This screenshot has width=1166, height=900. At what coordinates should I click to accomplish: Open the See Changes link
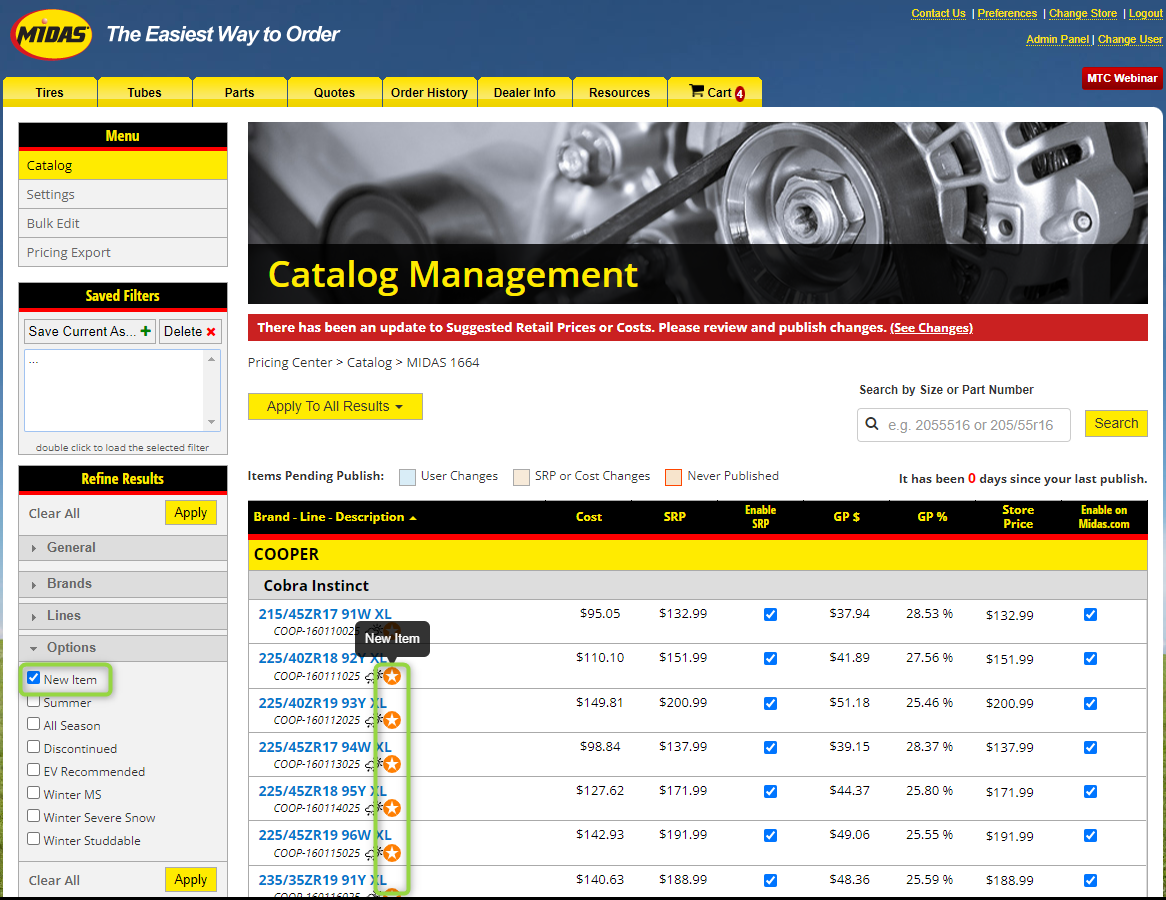click(931, 328)
